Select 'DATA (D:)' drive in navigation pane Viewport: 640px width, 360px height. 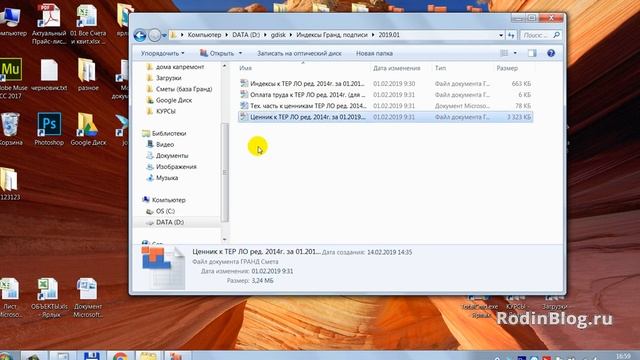pyautogui.click(x=165, y=222)
